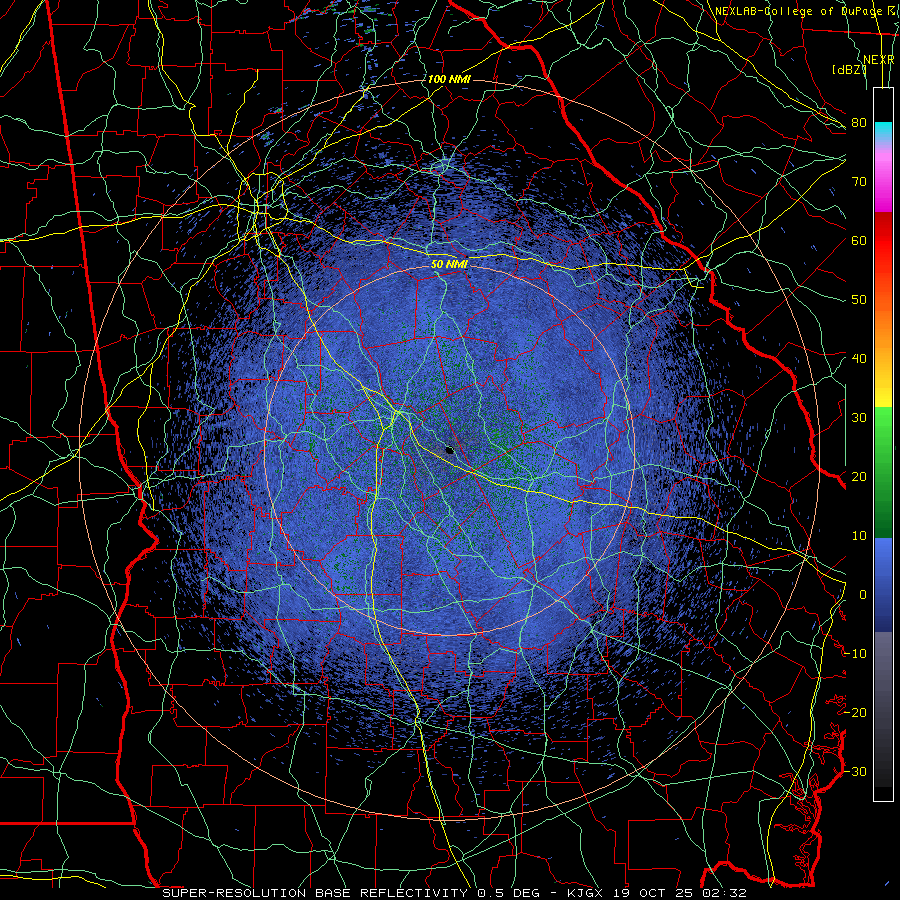Click the "-10" value on the dBZ scale
900x900 pixels.
pyautogui.click(x=855, y=653)
